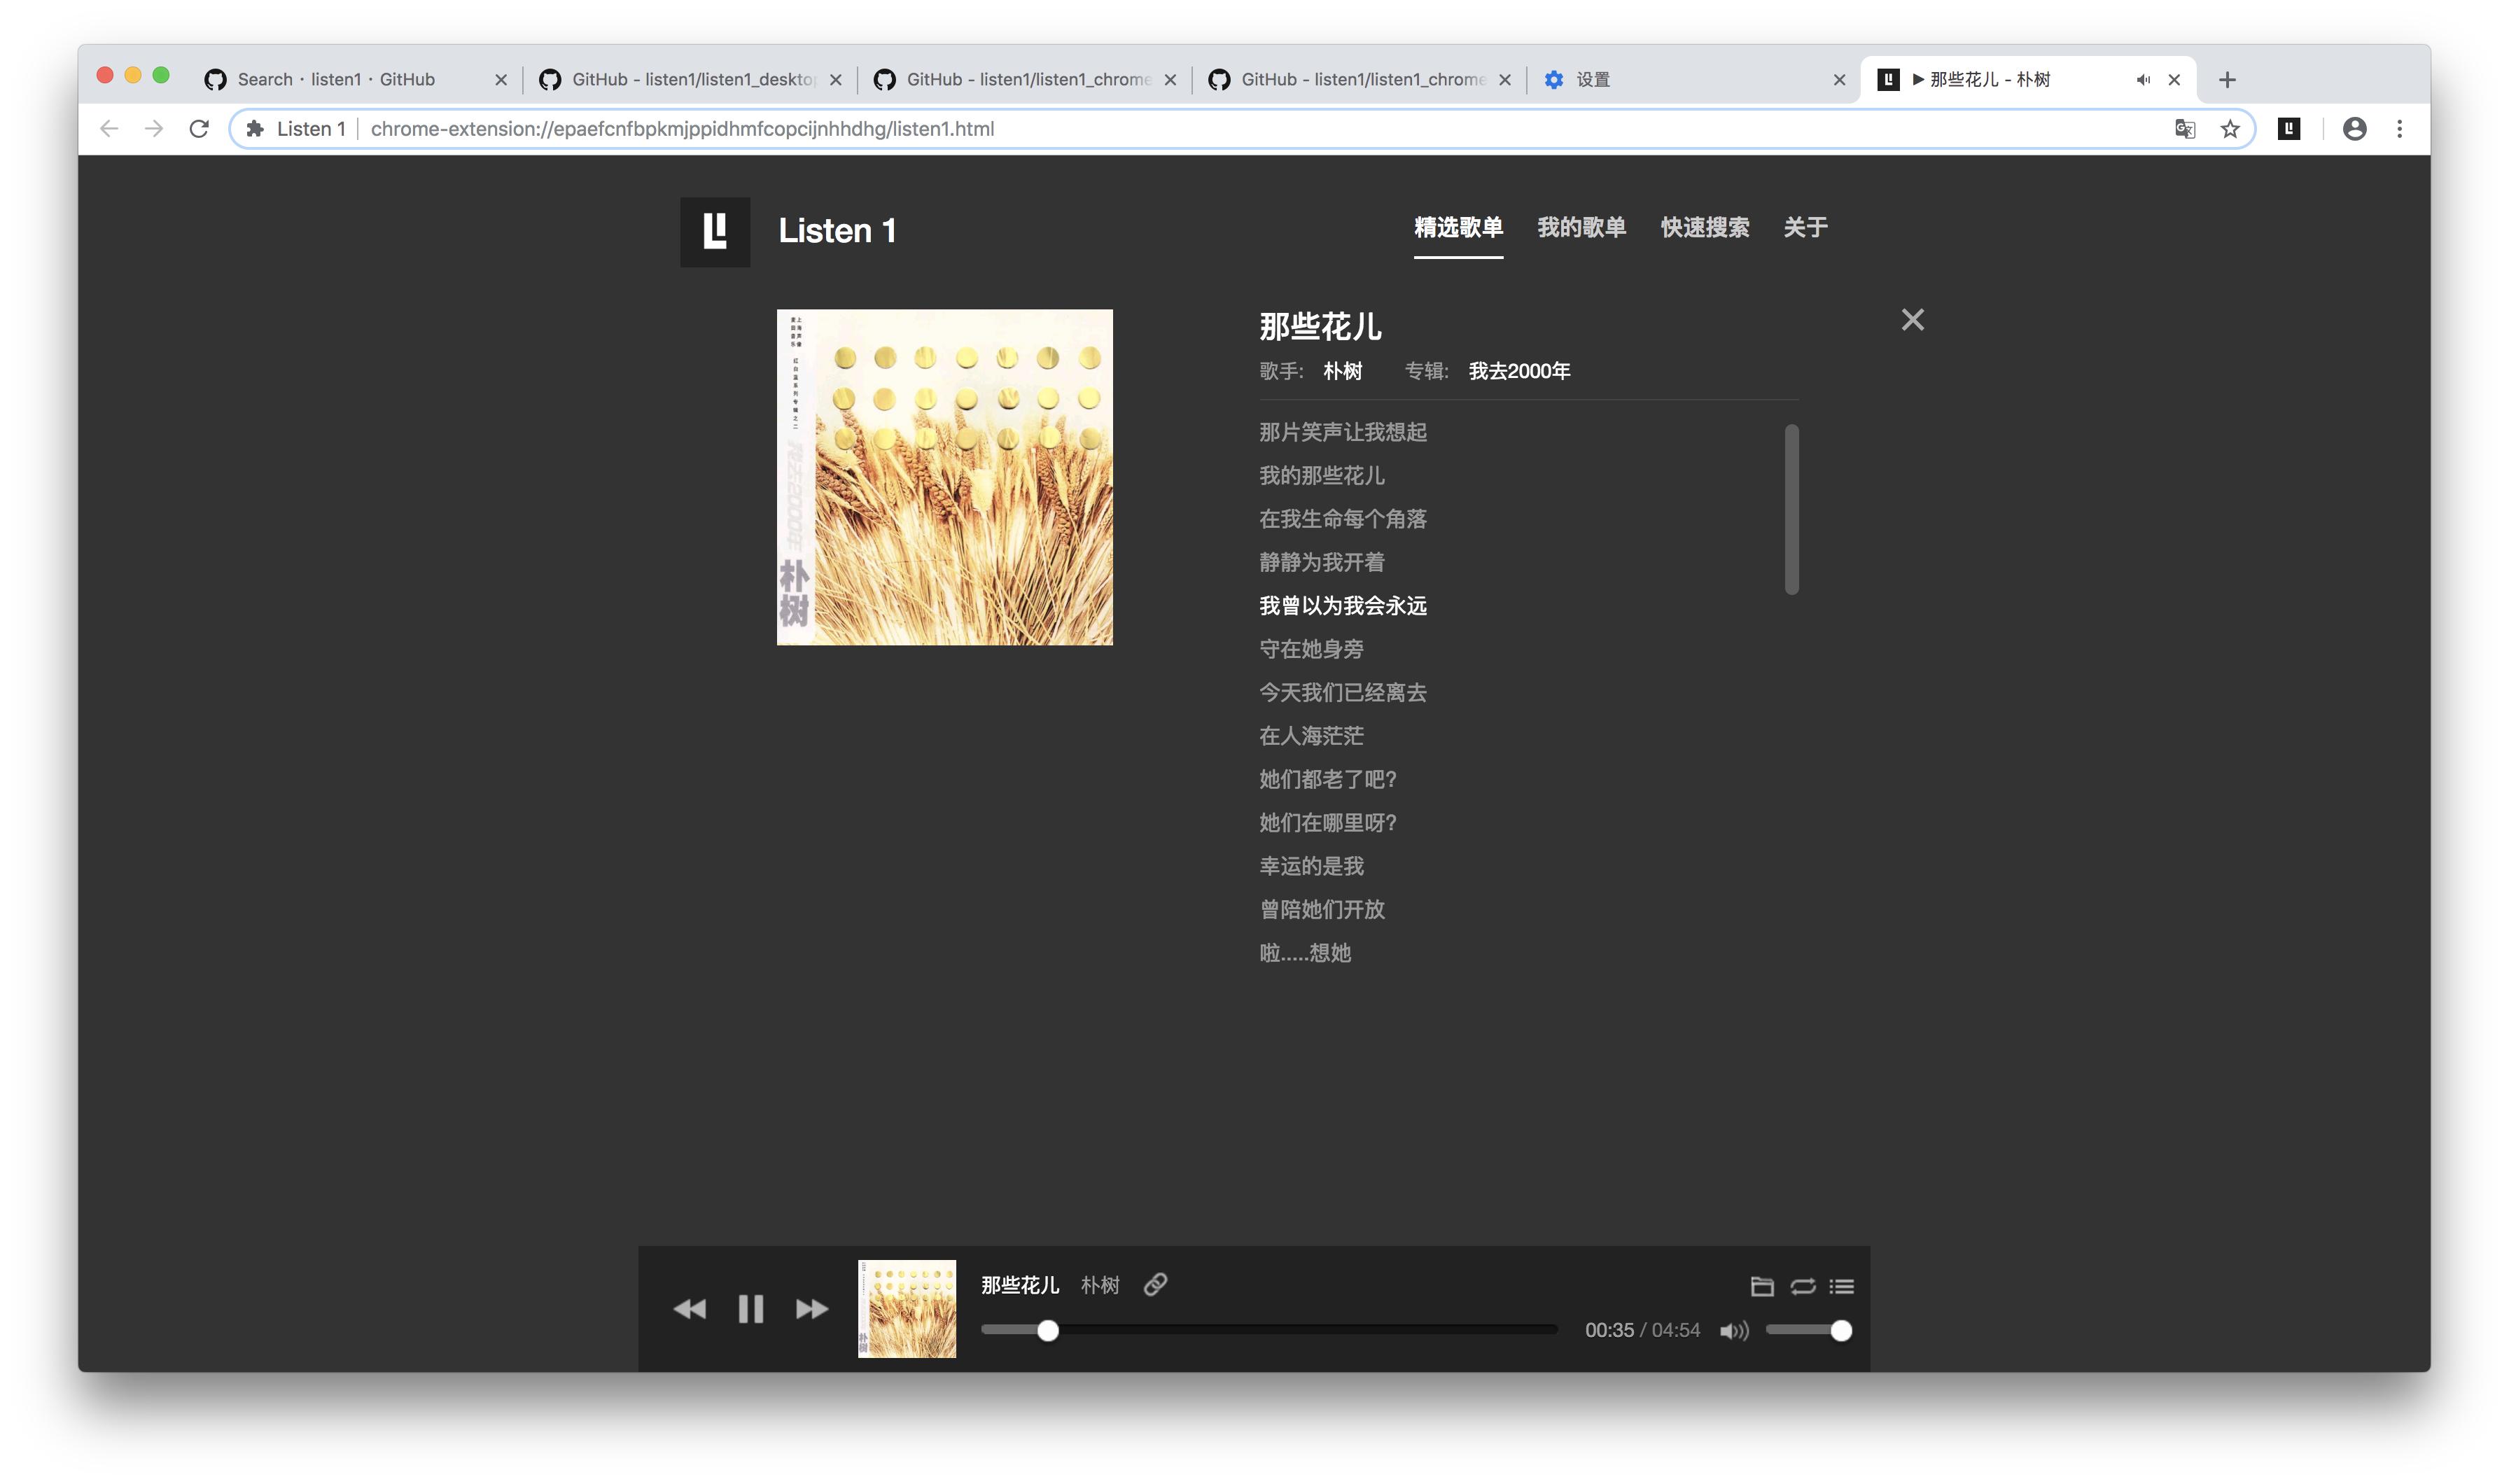Close the 设置 browser tab
This screenshot has height=1484, width=2509.
1839,80
